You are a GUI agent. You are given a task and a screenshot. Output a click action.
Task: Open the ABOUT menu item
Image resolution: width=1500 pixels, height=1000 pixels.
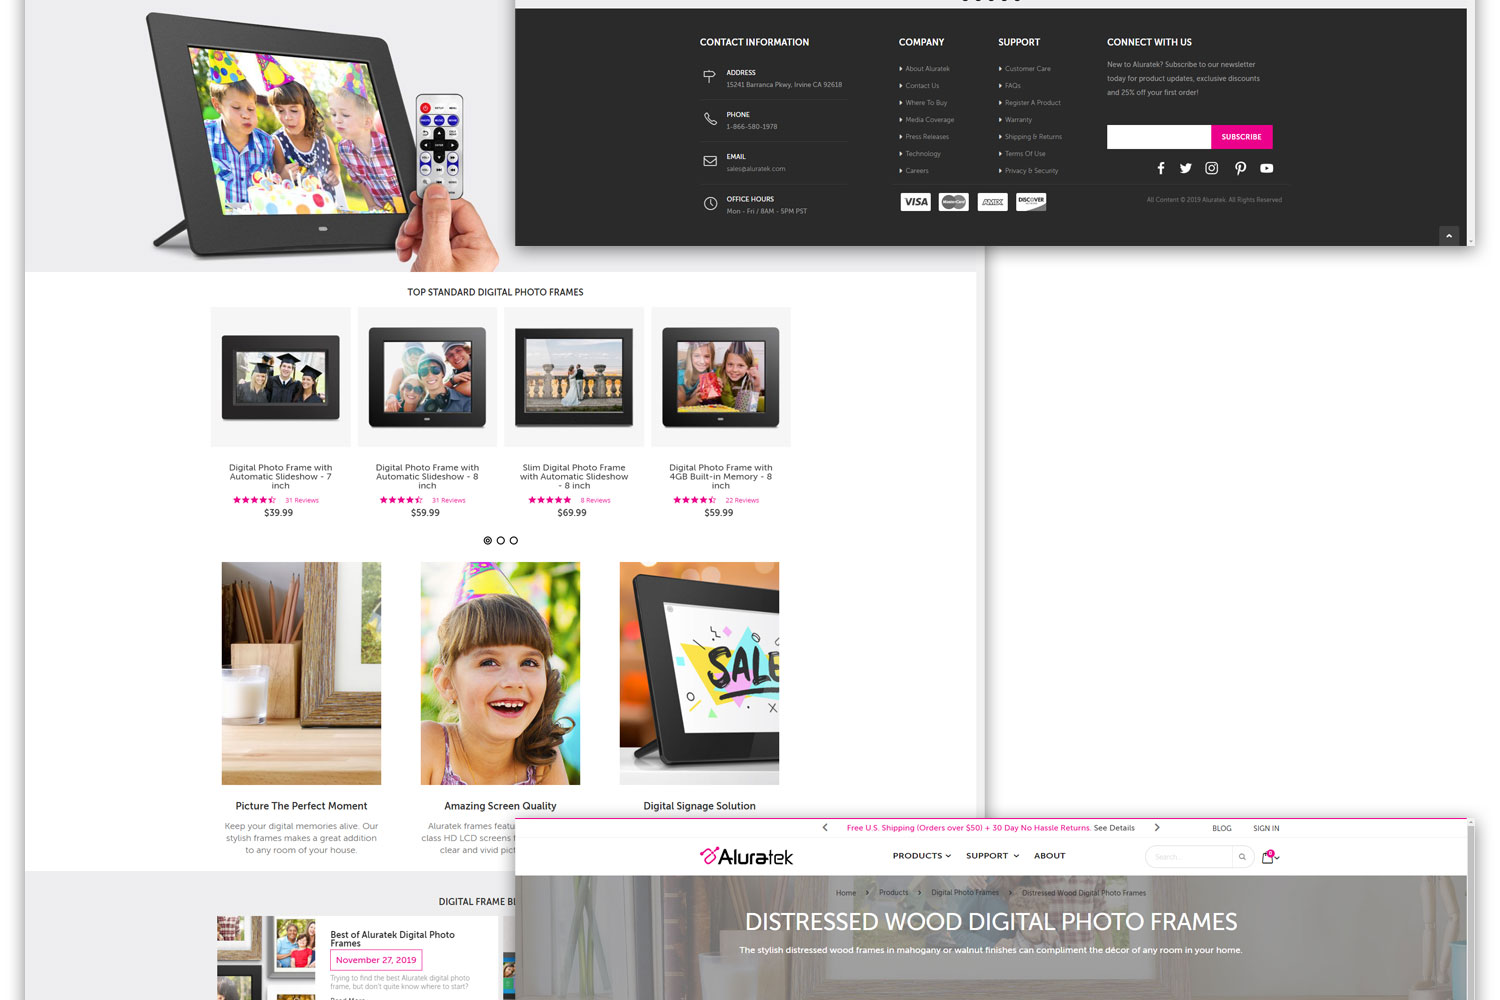(1049, 856)
